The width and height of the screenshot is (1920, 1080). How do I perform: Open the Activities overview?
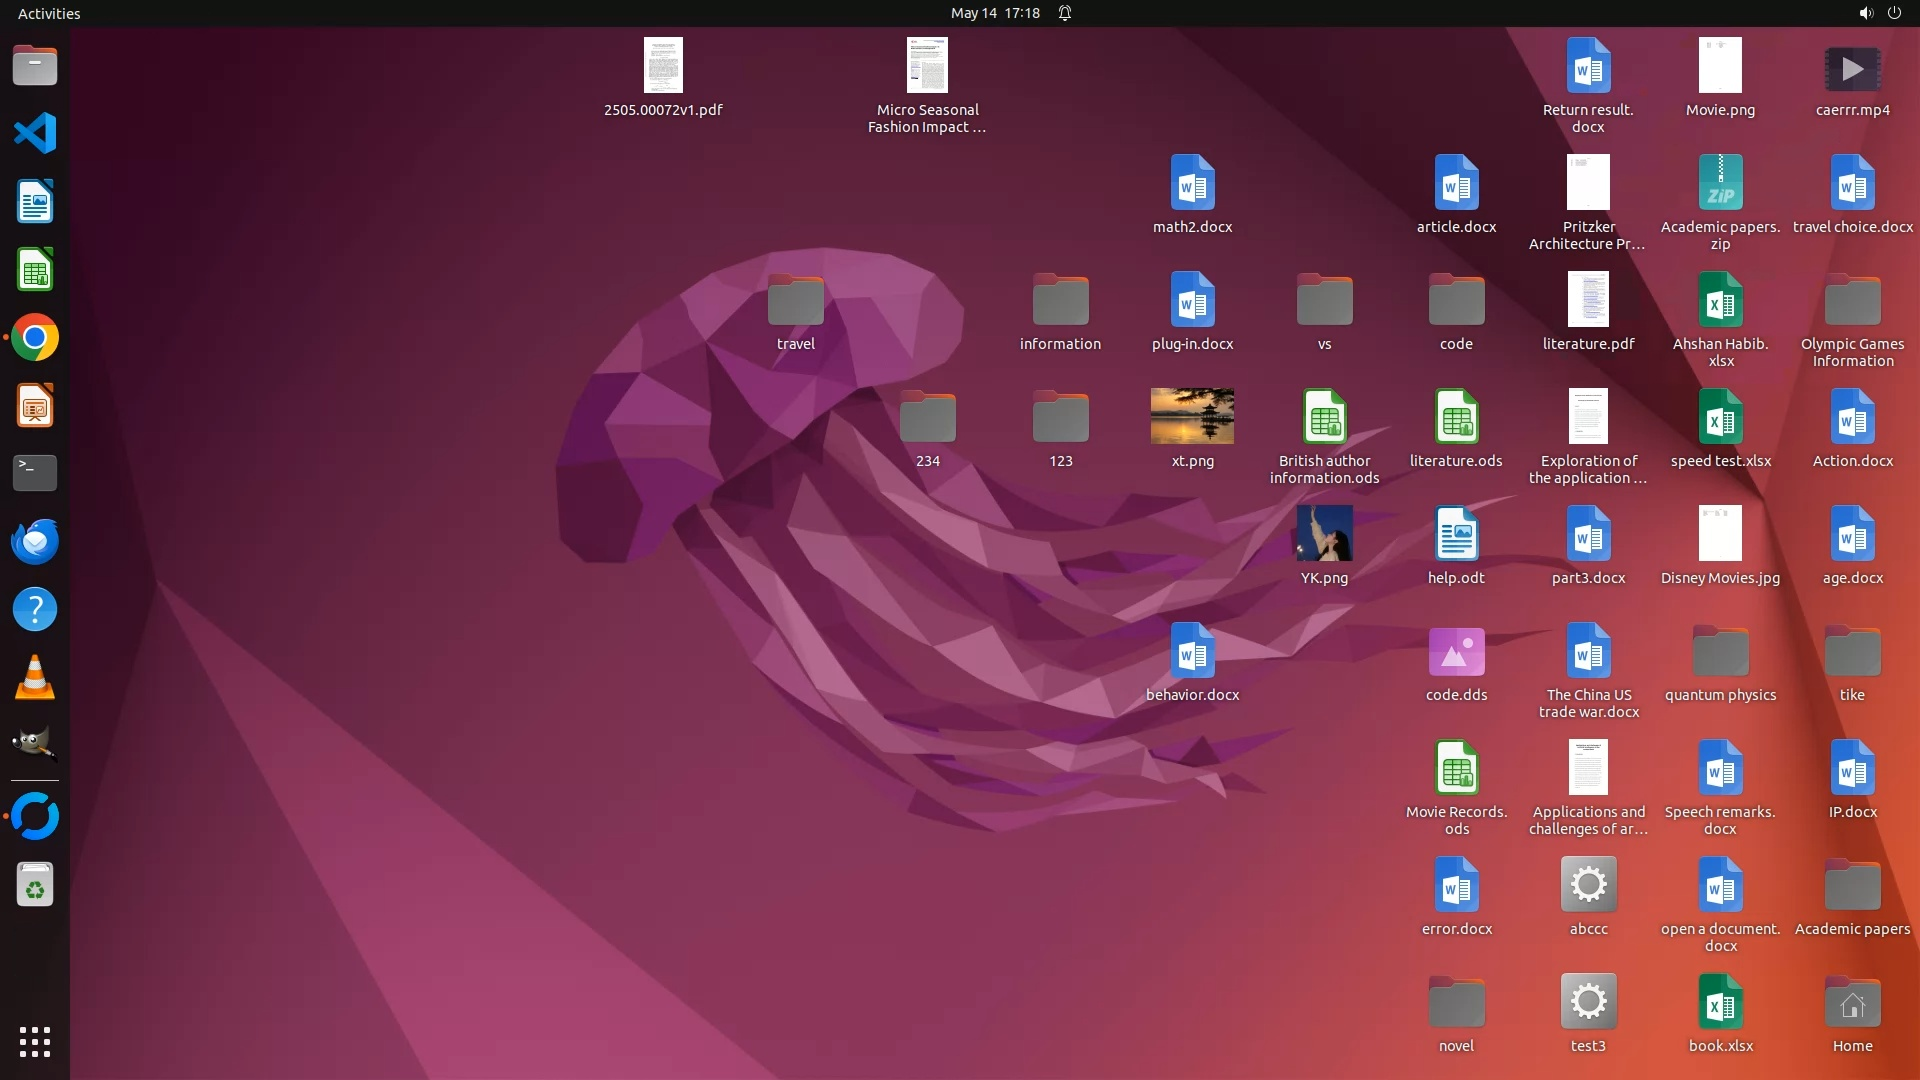pyautogui.click(x=49, y=13)
